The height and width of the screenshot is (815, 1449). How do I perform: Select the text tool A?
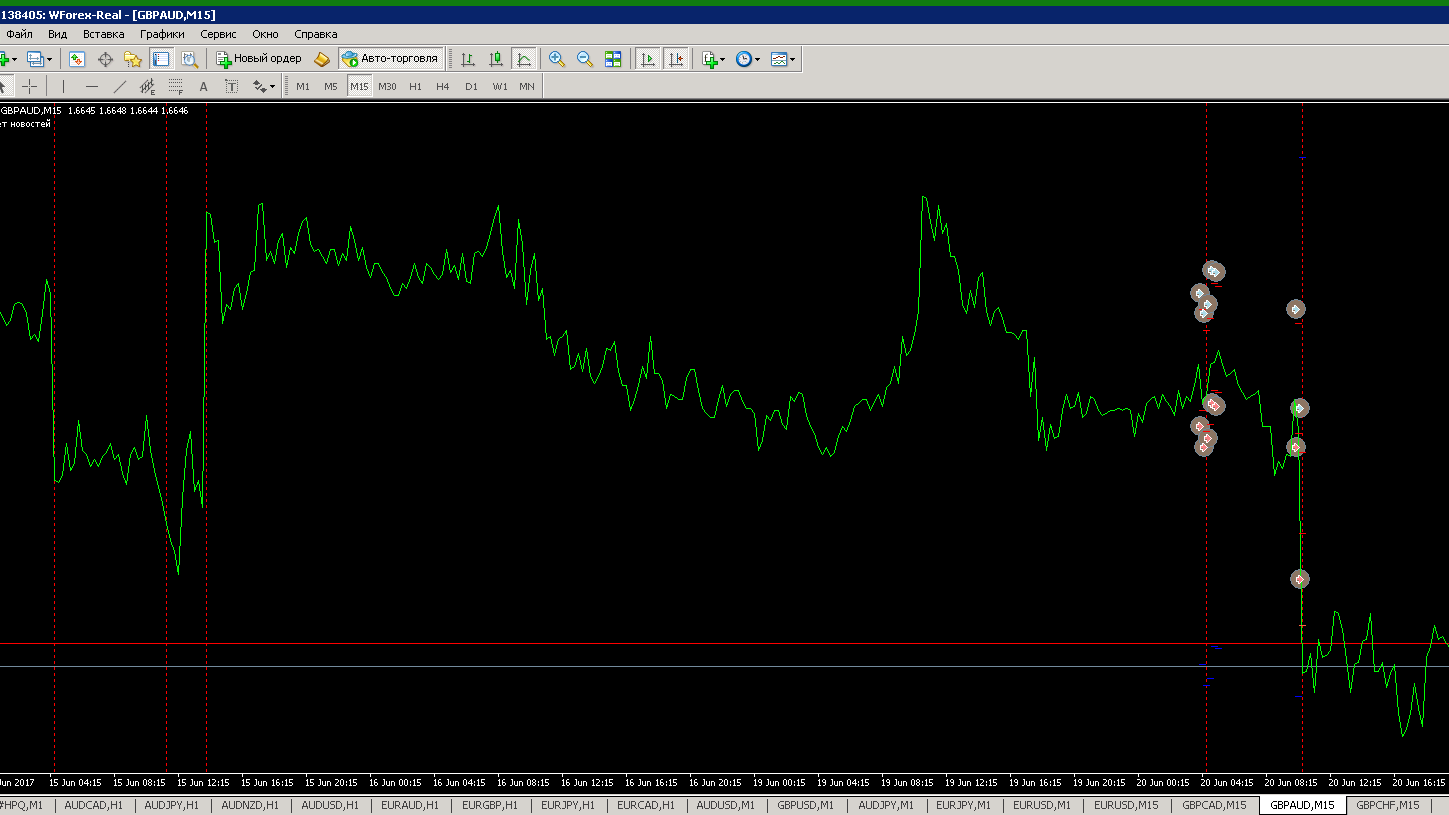click(x=203, y=86)
